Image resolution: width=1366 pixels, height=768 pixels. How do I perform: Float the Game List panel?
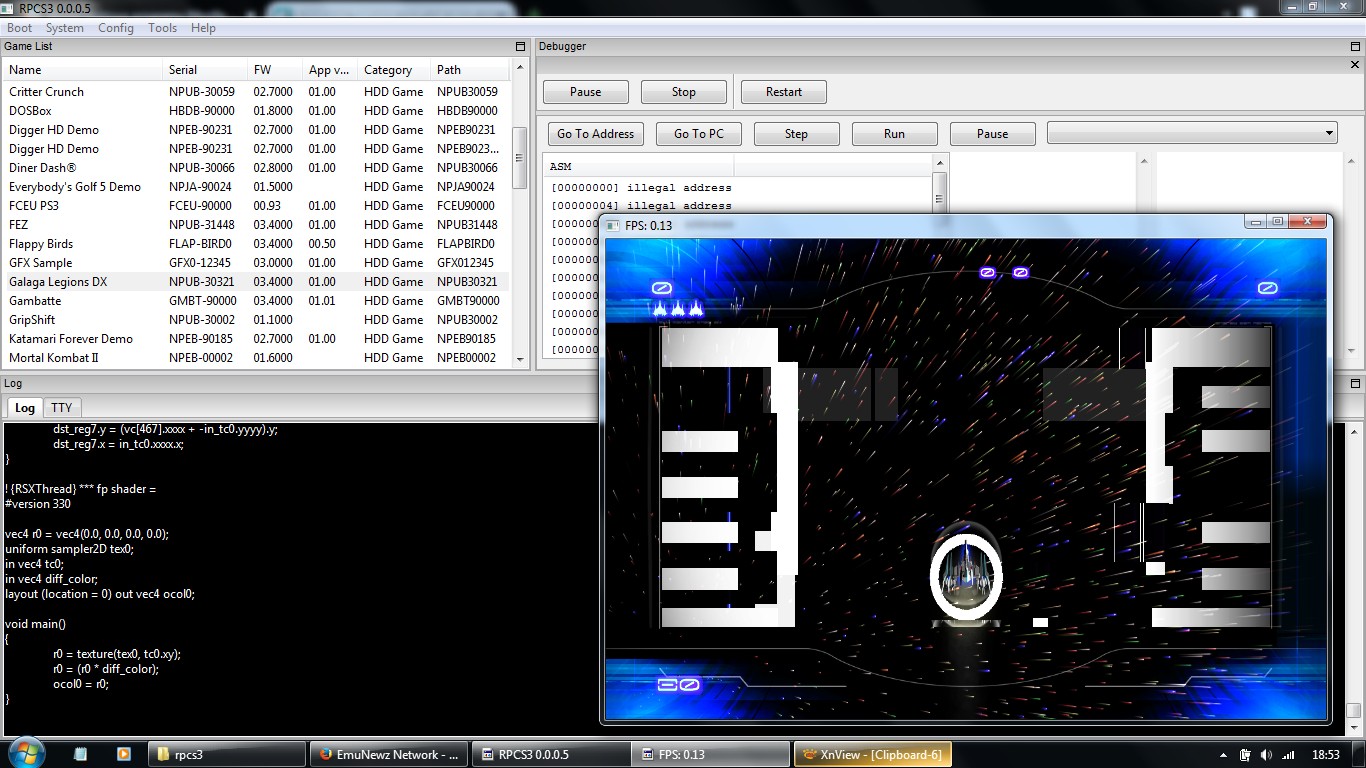(520, 47)
